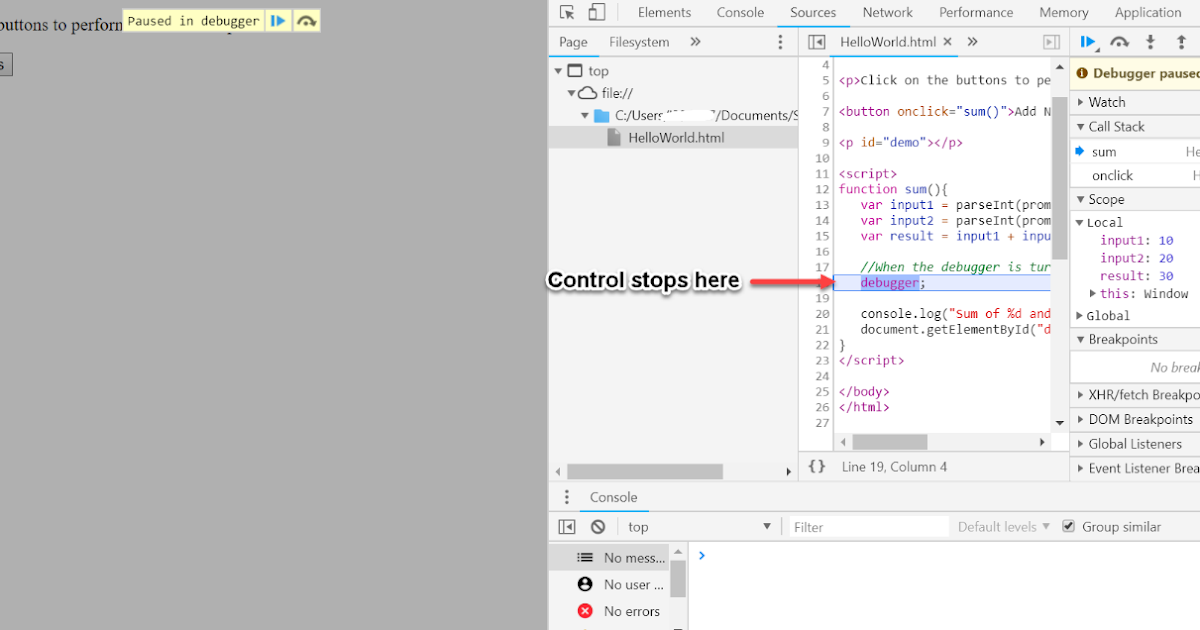This screenshot has height=630, width=1200.
Task: Step into the next function call
Action: [x=1151, y=41]
